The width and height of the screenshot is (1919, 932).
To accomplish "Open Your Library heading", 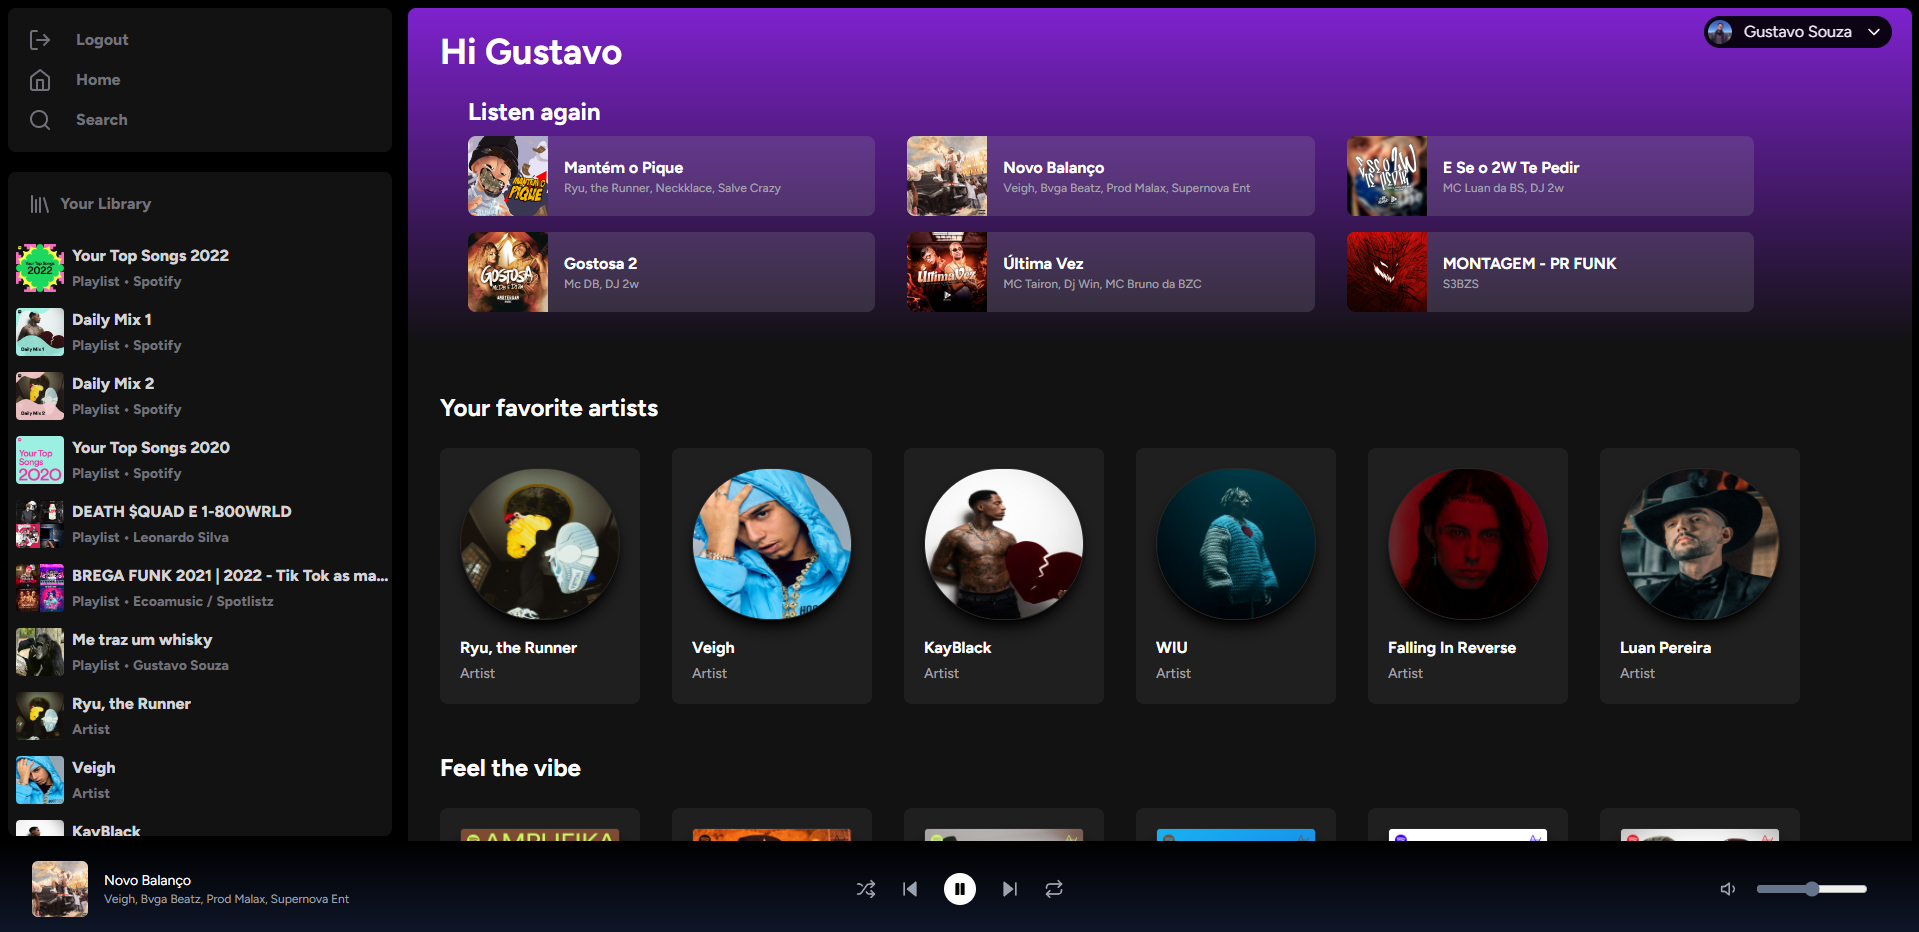I will [105, 204].
